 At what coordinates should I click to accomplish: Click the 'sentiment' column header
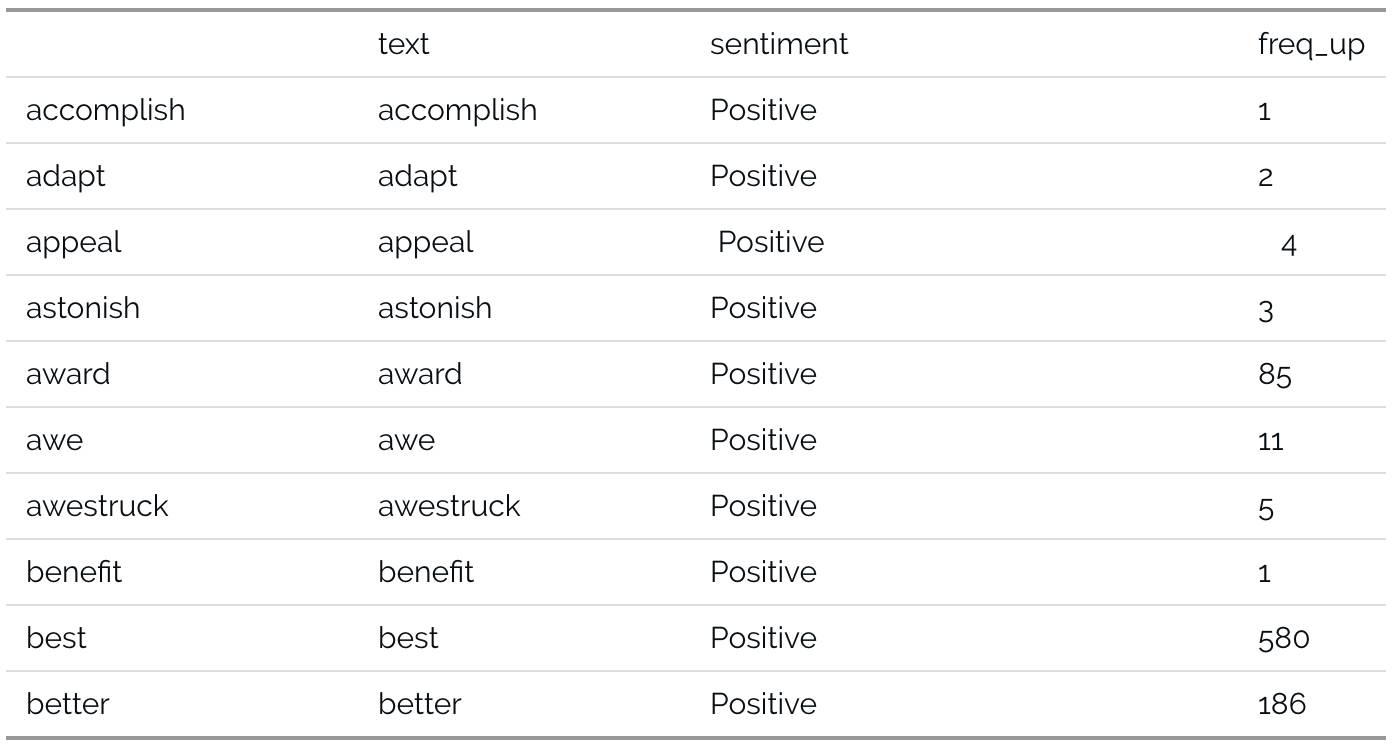click(x=779, y=44)
